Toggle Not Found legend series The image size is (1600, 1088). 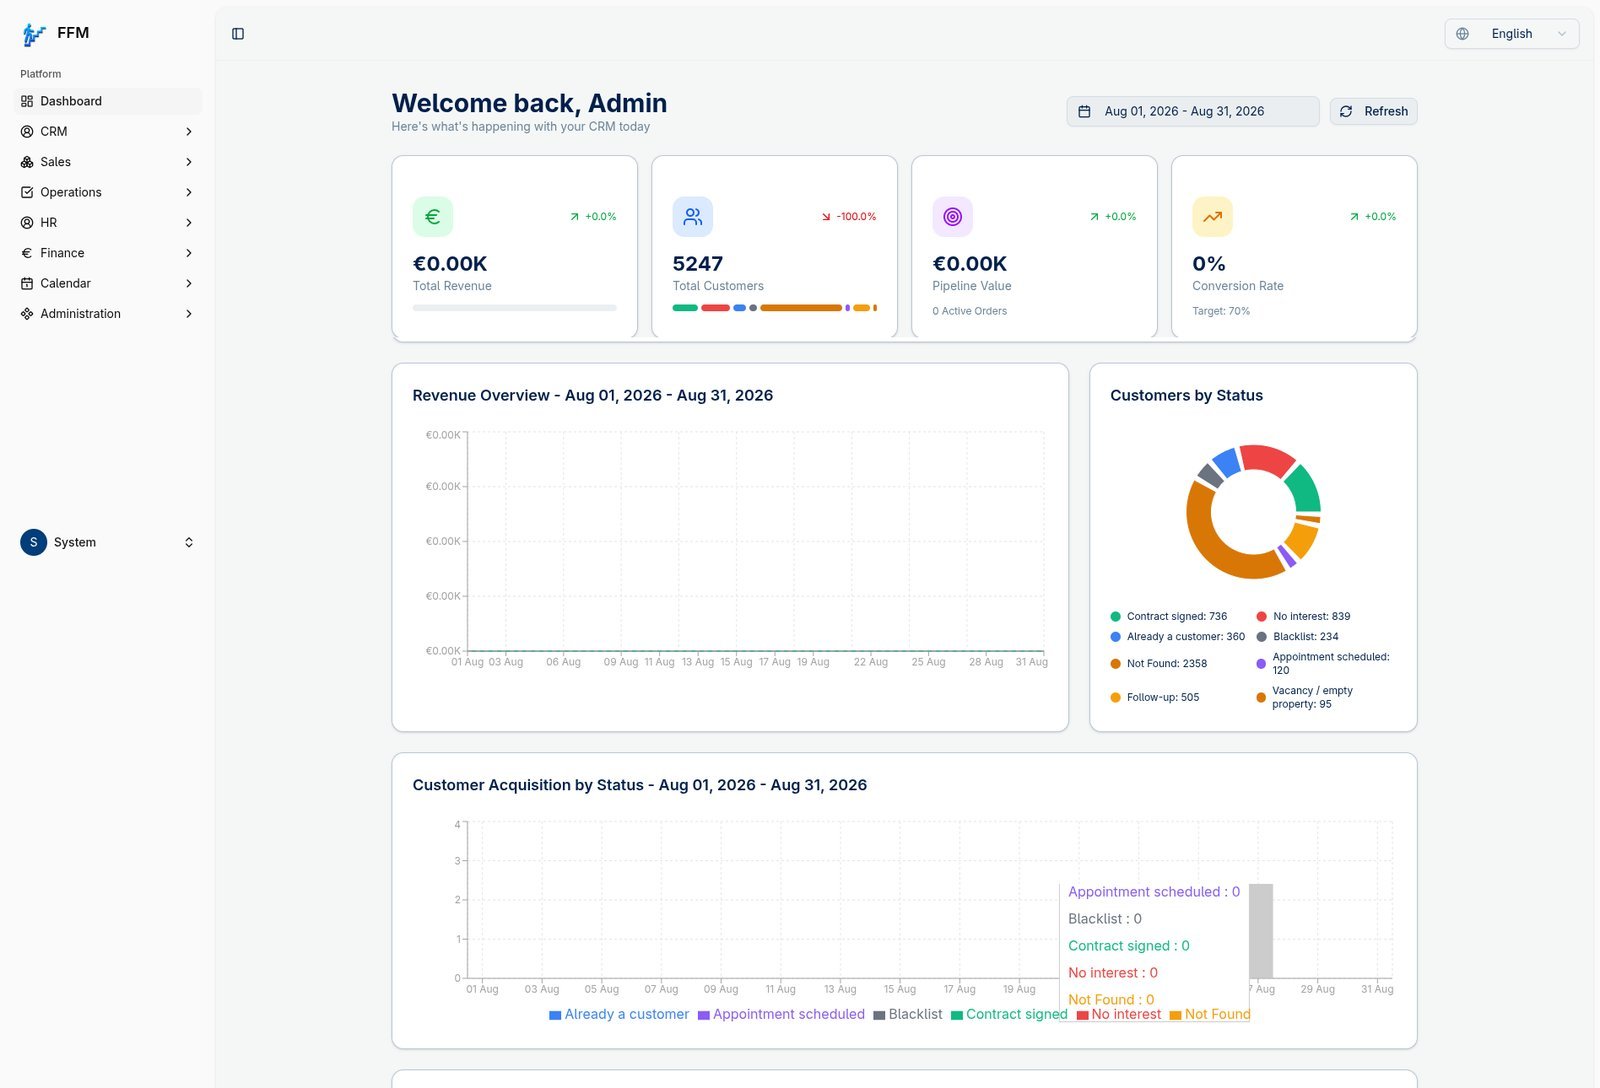pos(1210,1015)
